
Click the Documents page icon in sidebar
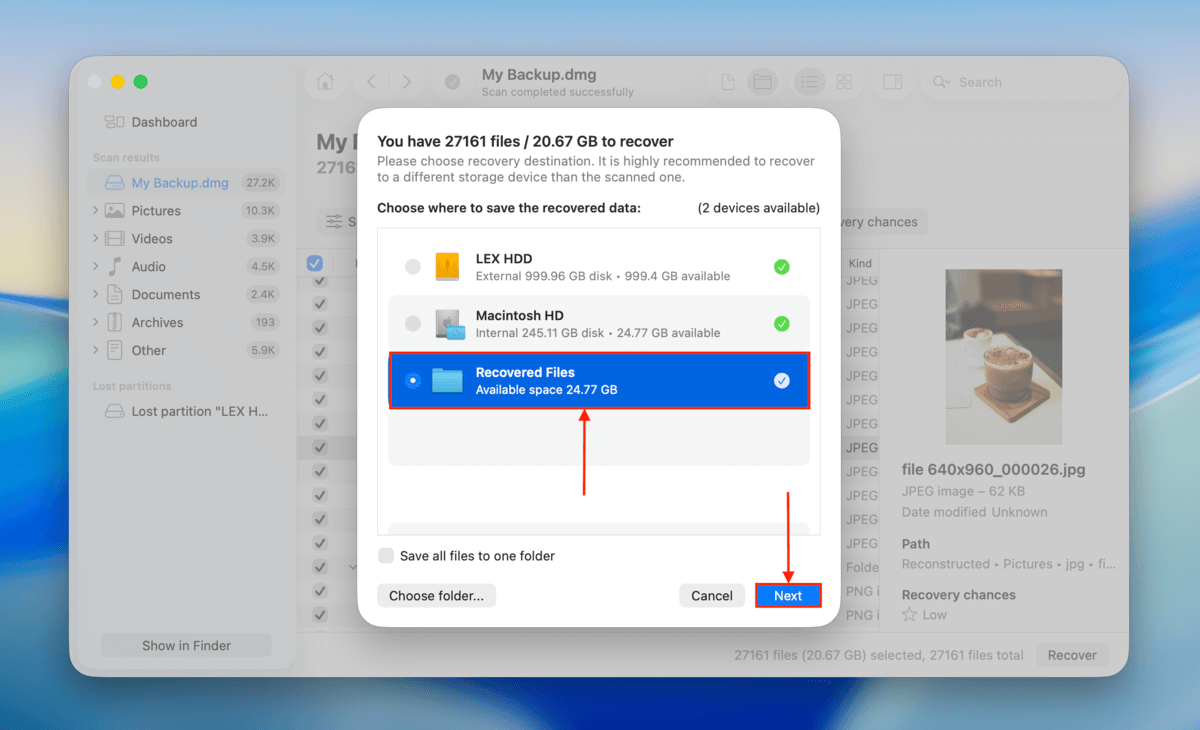click(115, 295)
